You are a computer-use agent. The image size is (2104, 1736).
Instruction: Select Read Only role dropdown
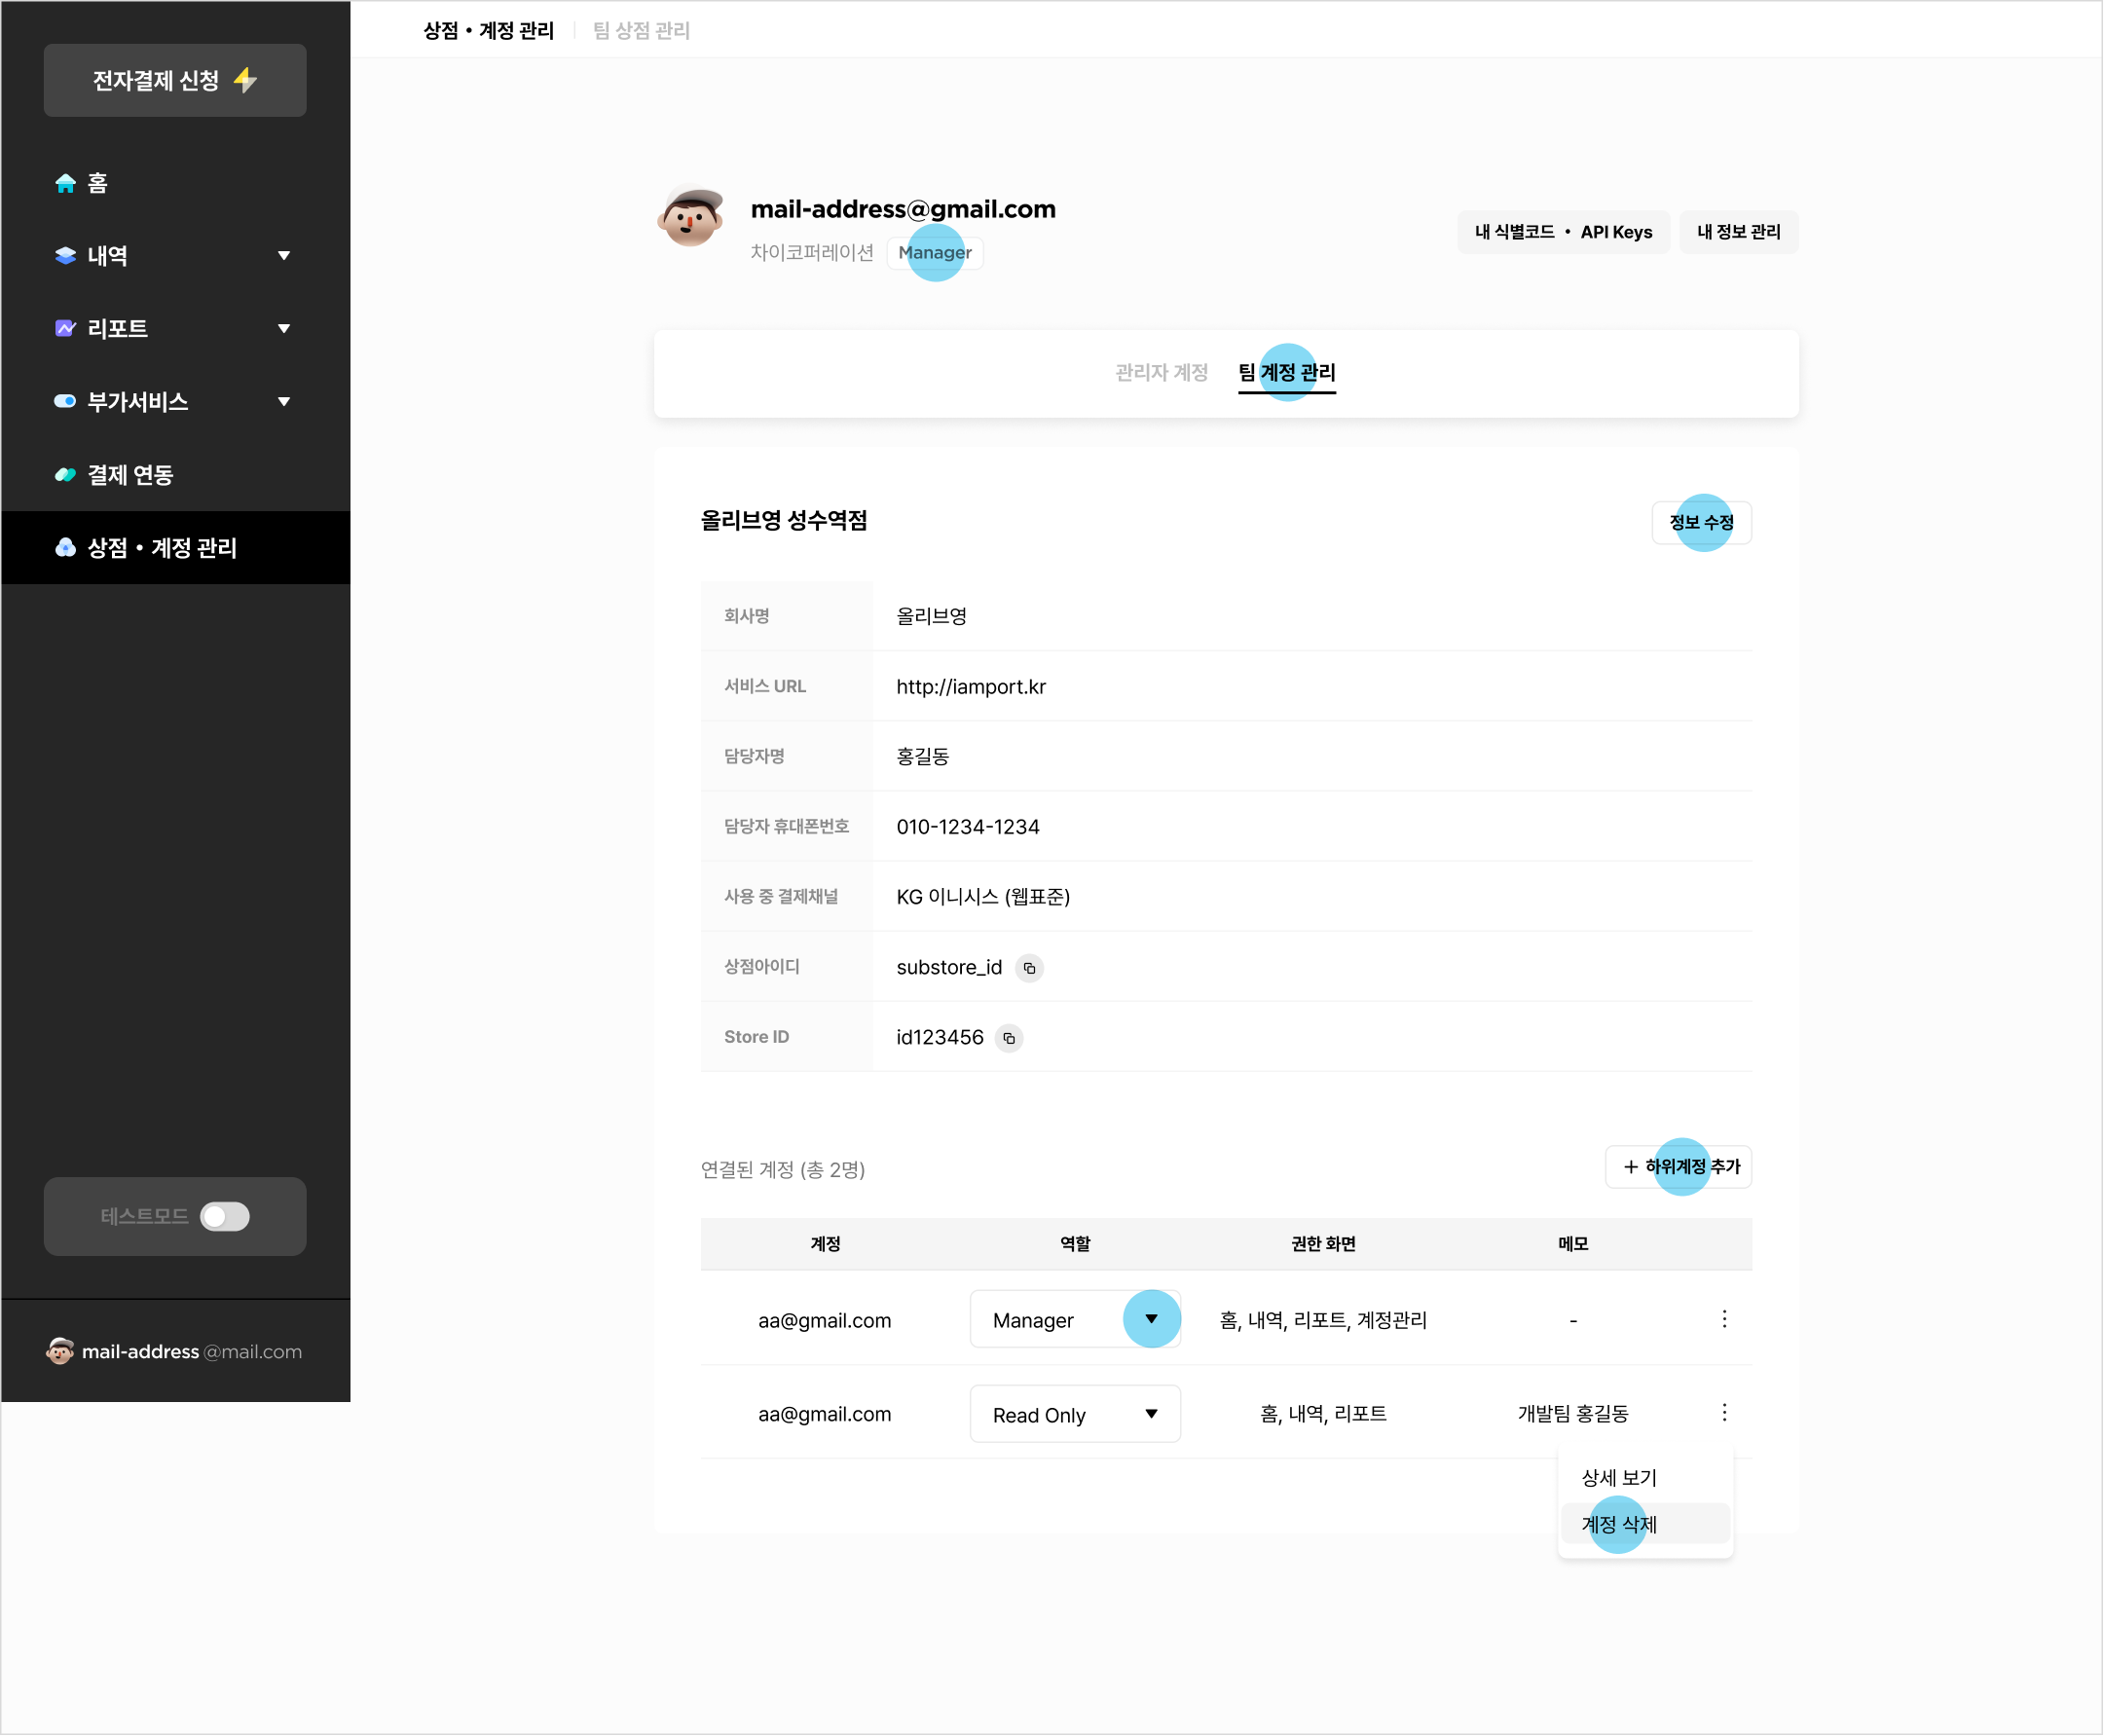1073,1411
